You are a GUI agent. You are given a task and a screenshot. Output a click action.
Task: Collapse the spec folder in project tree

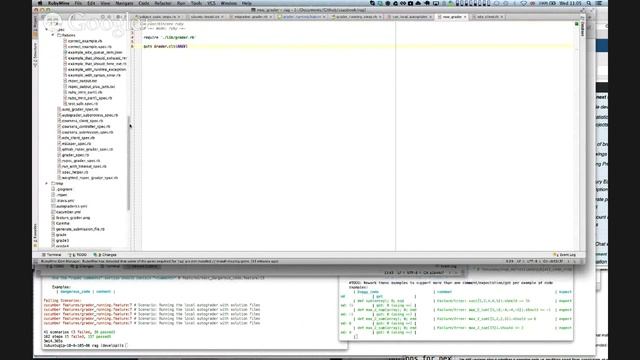pos(47,30)
